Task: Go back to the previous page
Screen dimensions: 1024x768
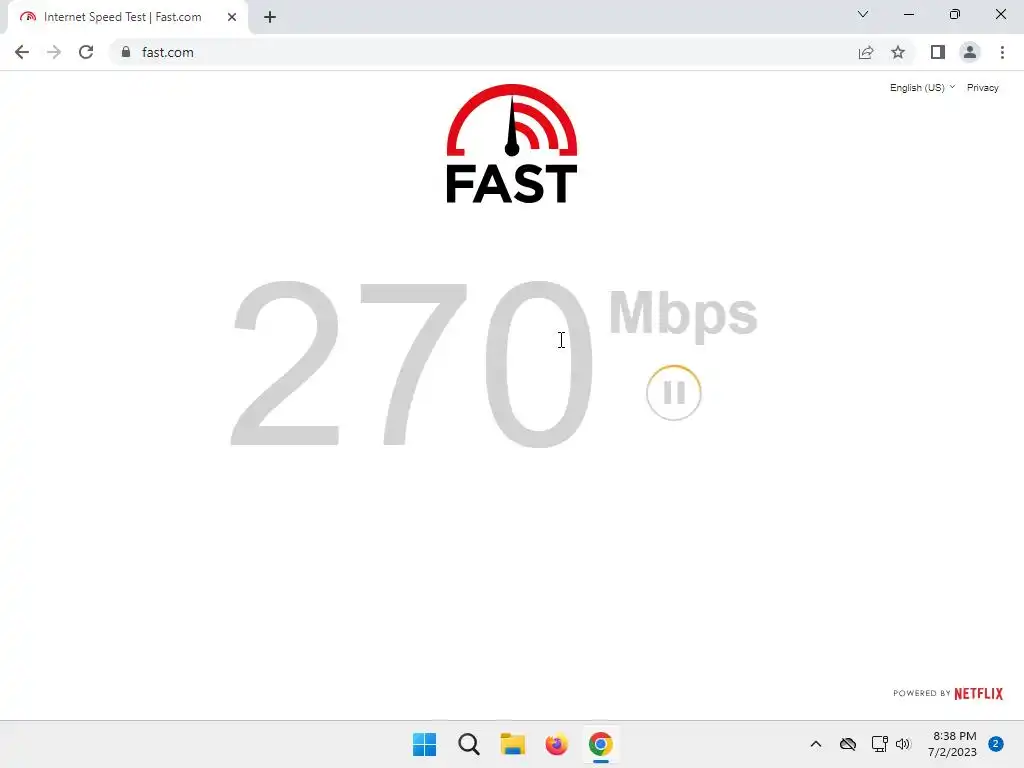Action: pyautogui.click(x=22, y=52)
